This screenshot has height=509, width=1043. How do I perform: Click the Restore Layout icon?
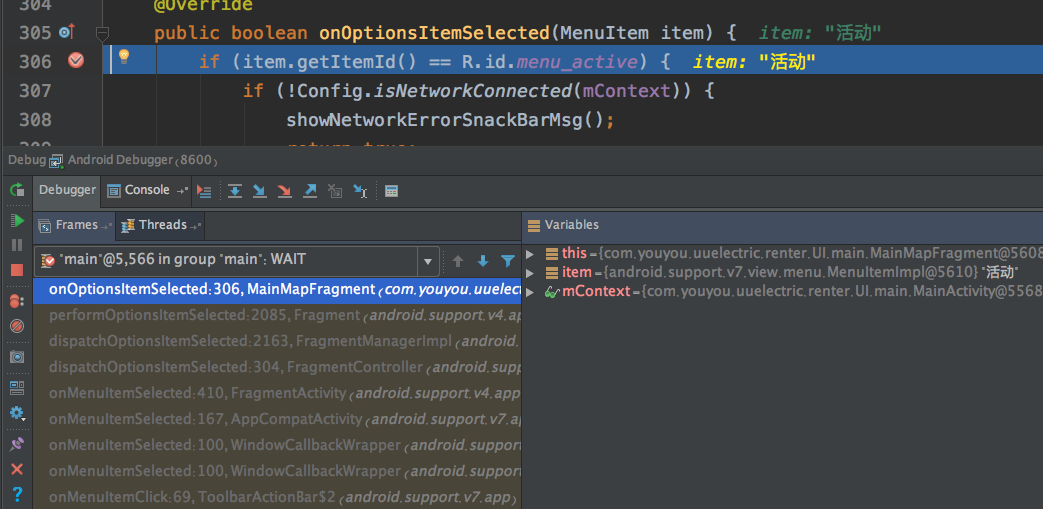point(17,387)
